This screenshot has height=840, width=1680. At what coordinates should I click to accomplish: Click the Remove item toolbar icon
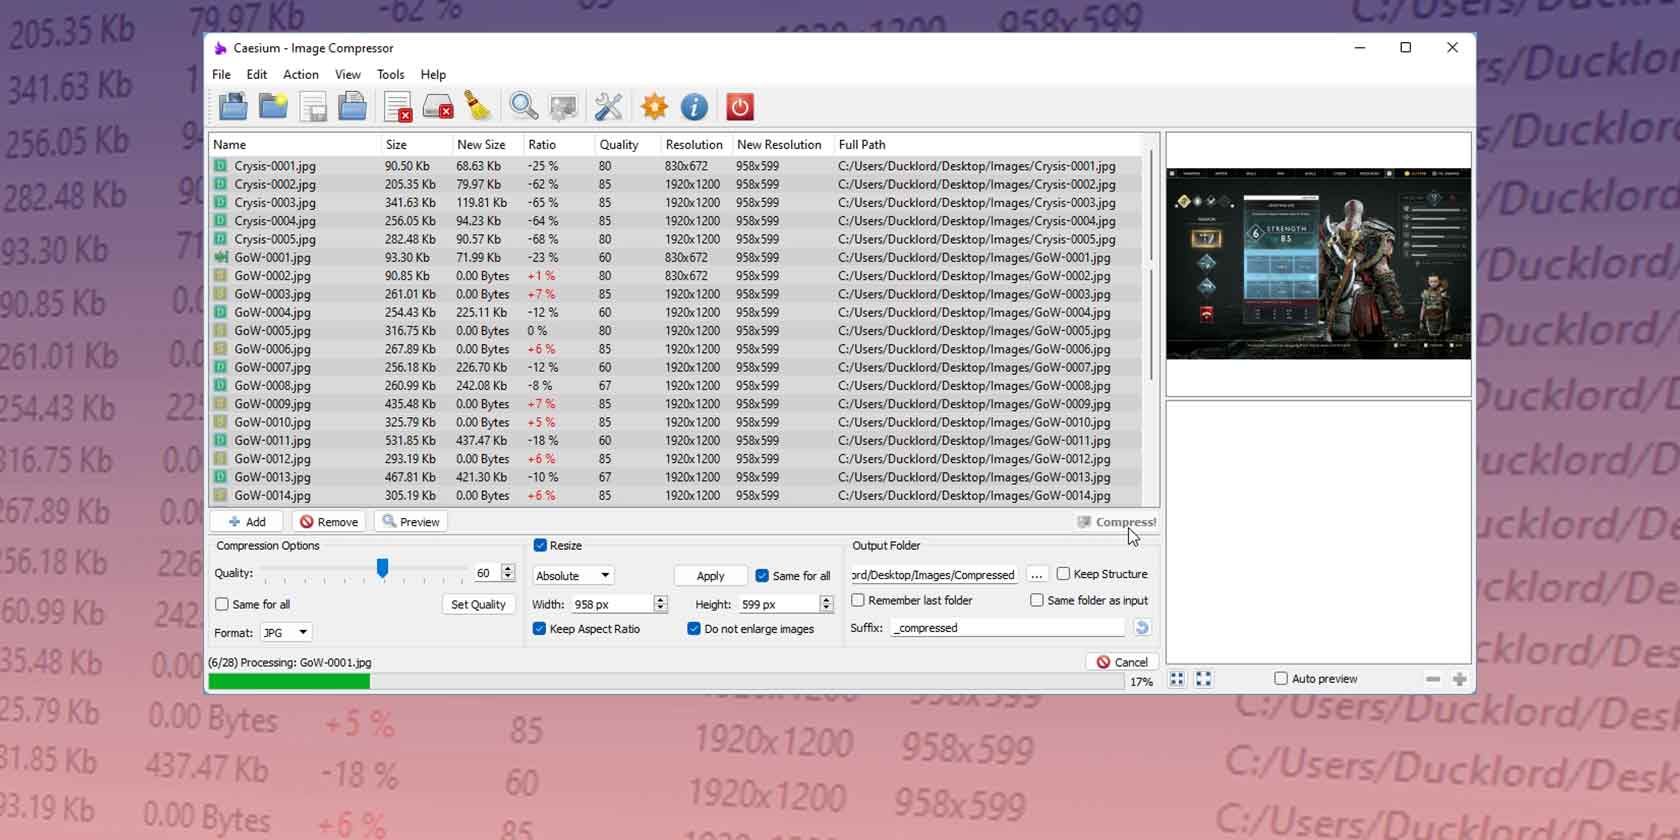(398, 106)
